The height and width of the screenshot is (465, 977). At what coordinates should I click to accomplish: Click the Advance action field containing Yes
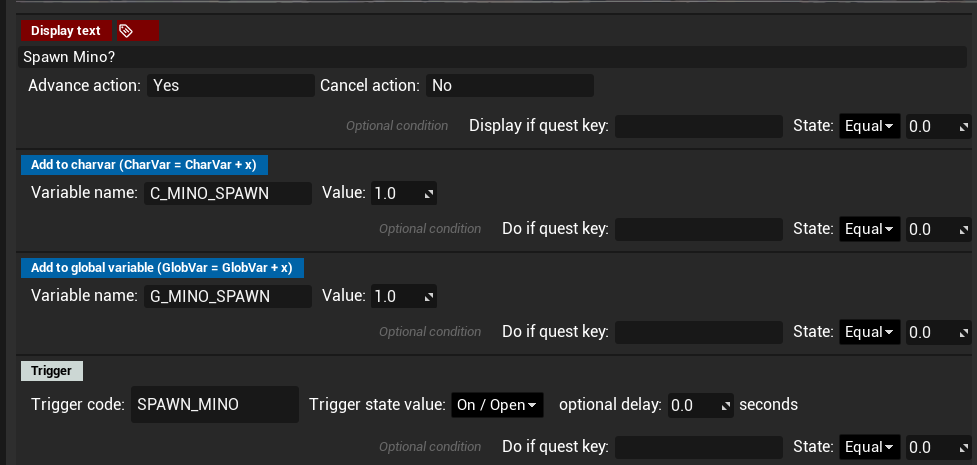click(x=230, y=86)
